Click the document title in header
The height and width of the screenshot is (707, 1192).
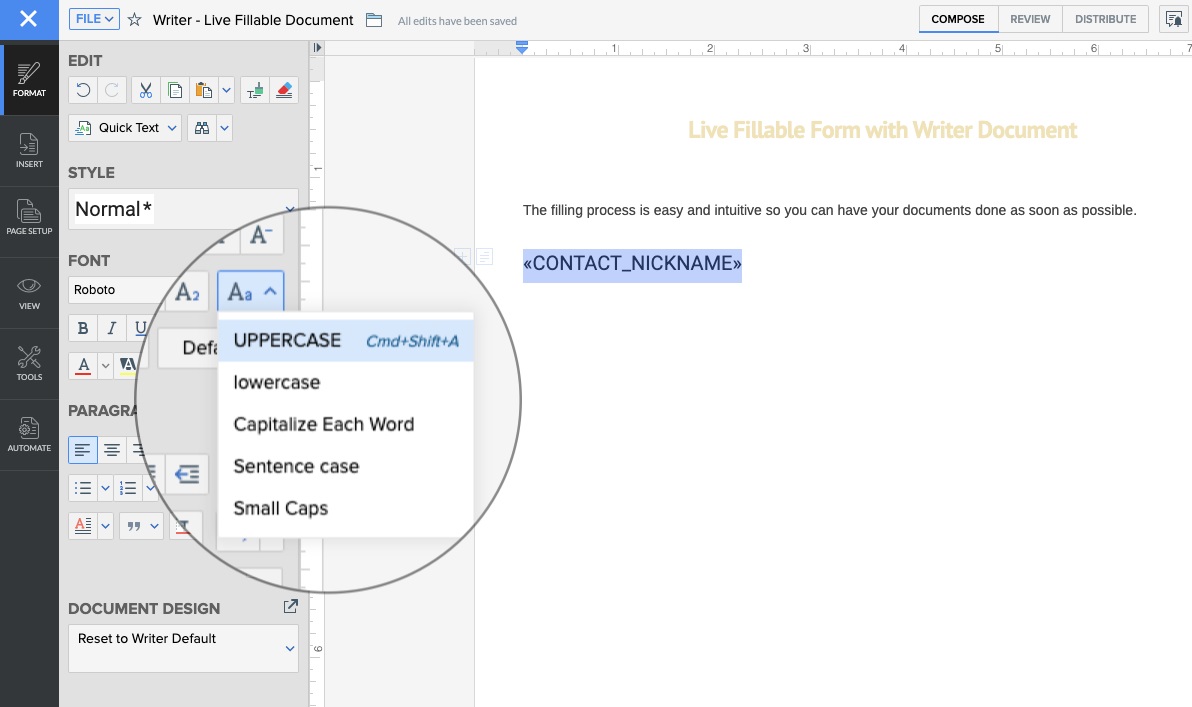tap(253, 20)
